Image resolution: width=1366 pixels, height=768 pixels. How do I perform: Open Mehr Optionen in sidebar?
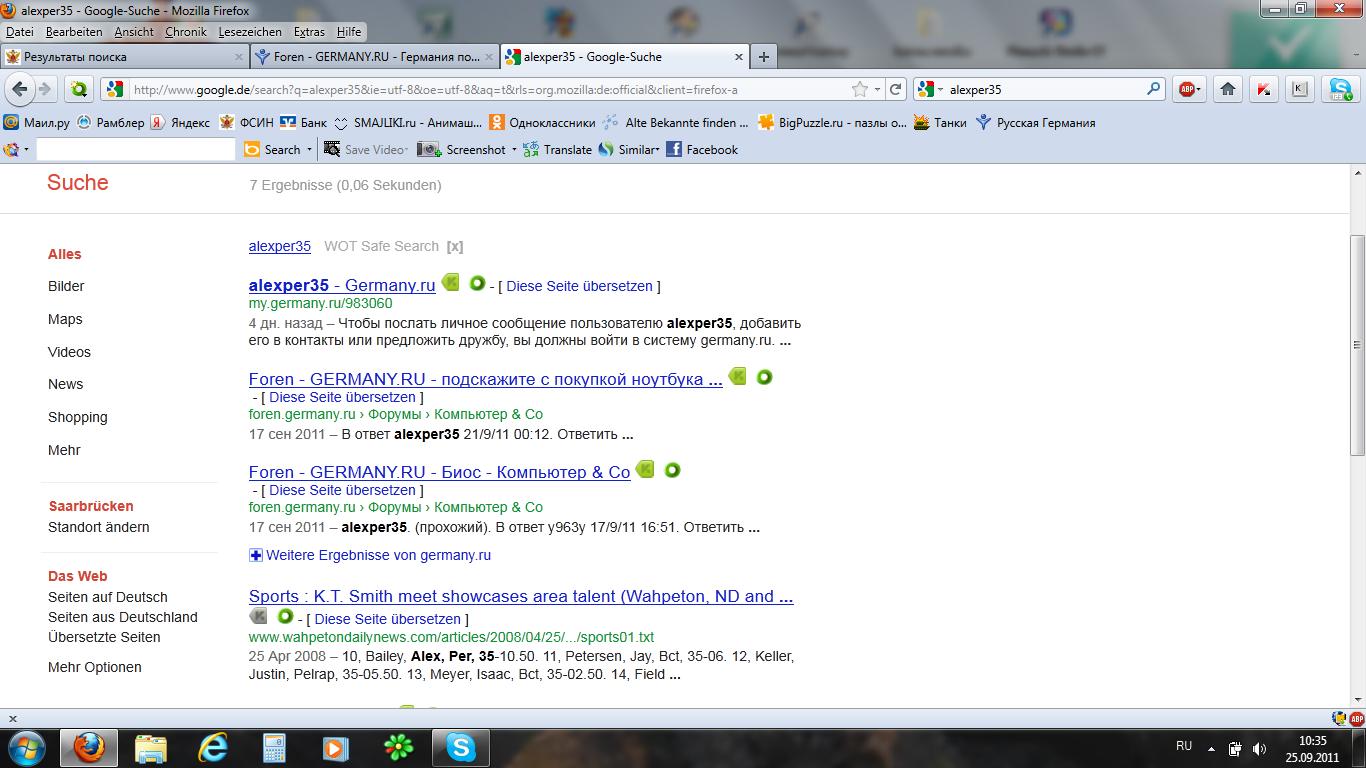click(95, 667)
